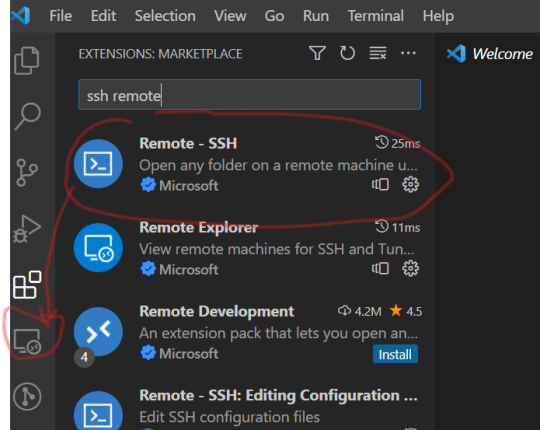Install the Remote Development extension pack

(395, 354)
